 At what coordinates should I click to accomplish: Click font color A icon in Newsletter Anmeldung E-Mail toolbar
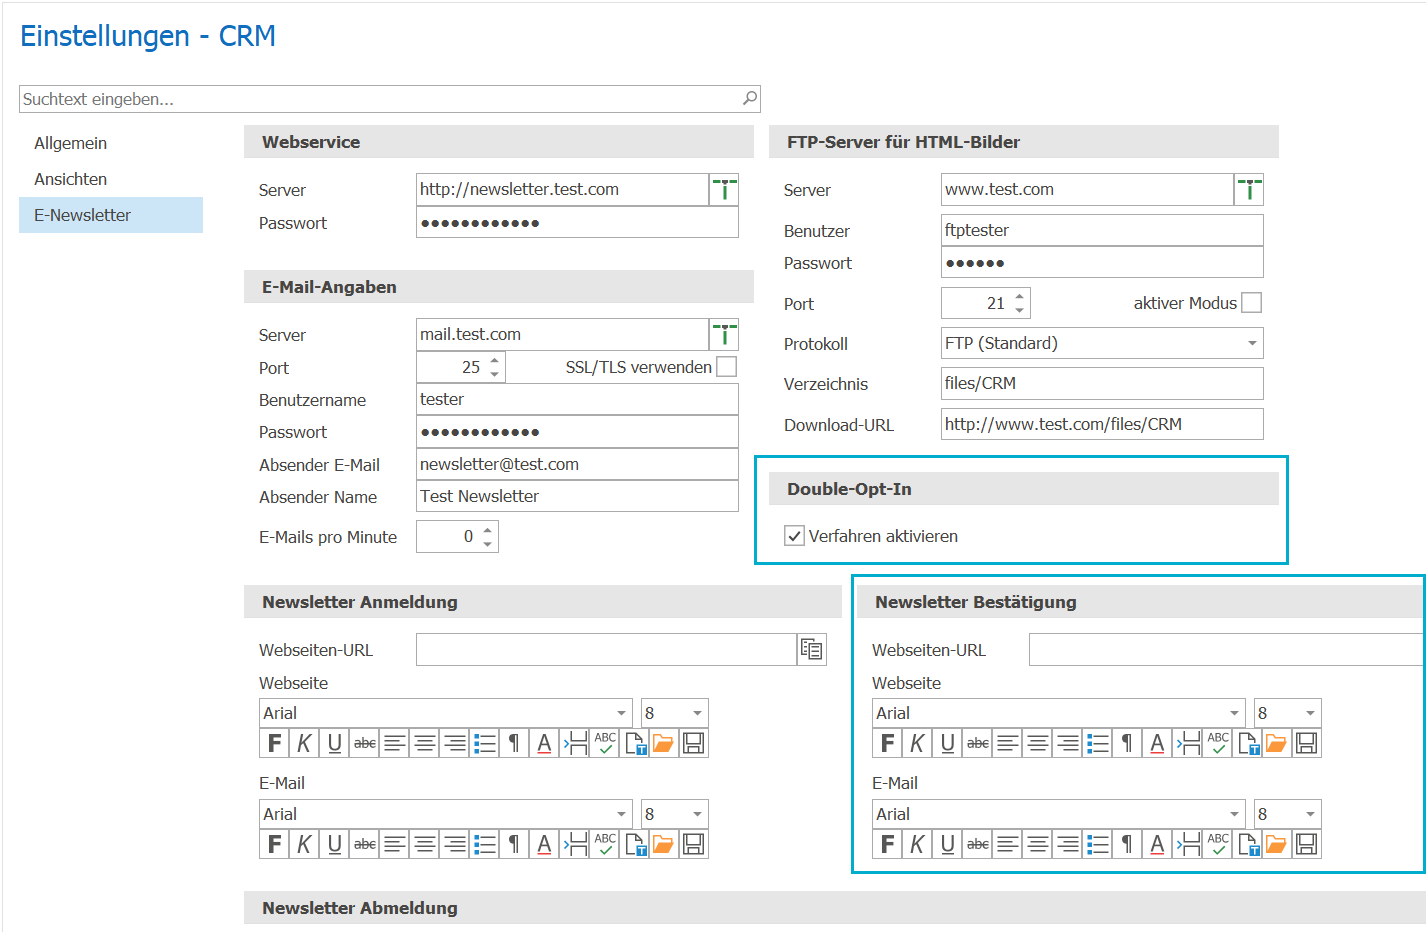click(x=544, y=844)
